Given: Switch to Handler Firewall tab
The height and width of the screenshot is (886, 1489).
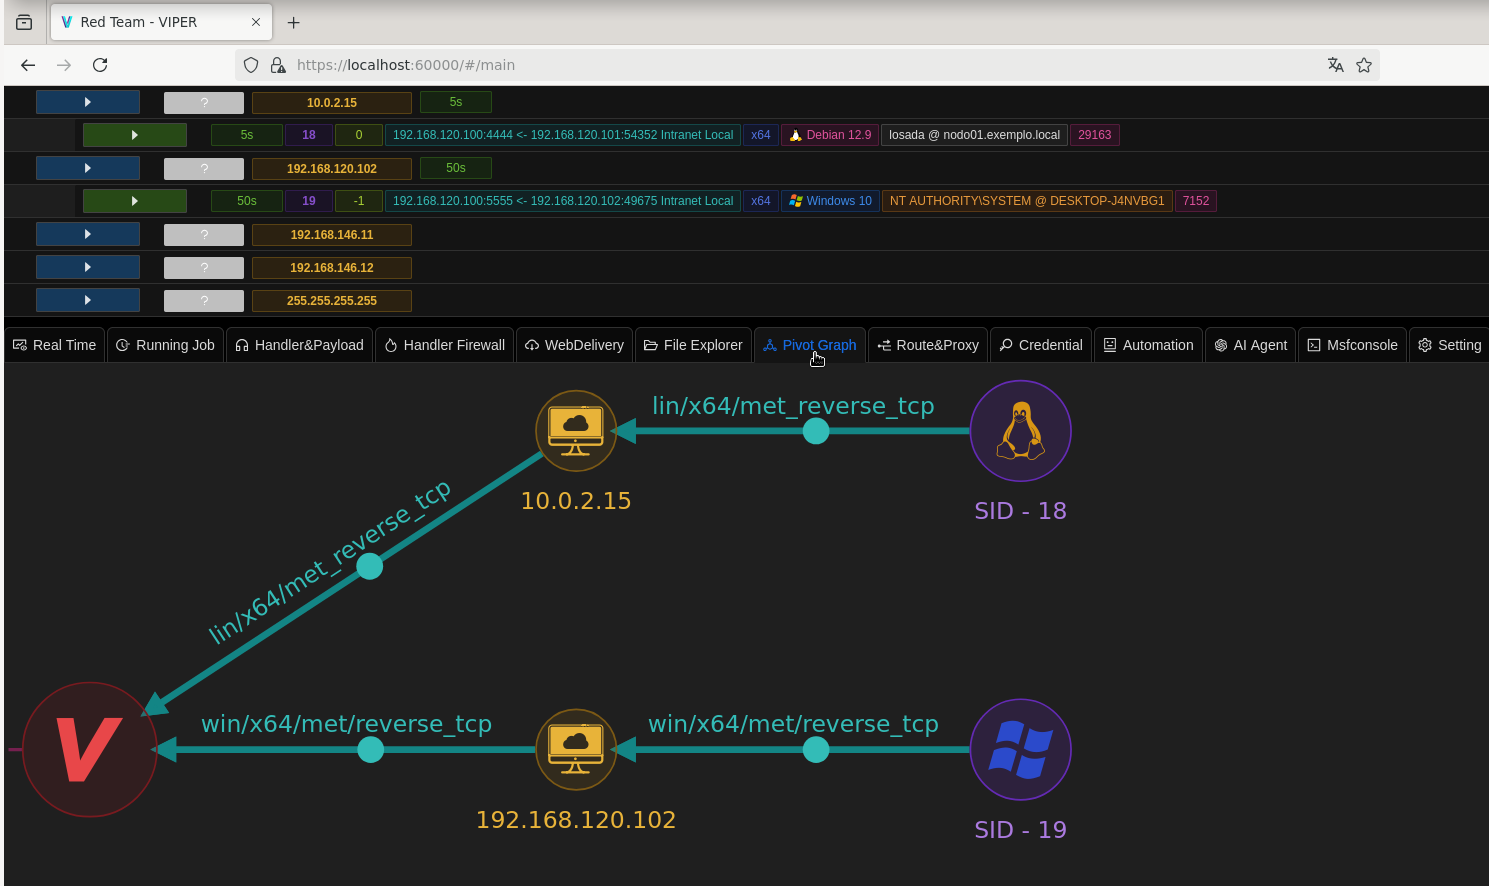Looking at the screenshot, I should (444, 345).
